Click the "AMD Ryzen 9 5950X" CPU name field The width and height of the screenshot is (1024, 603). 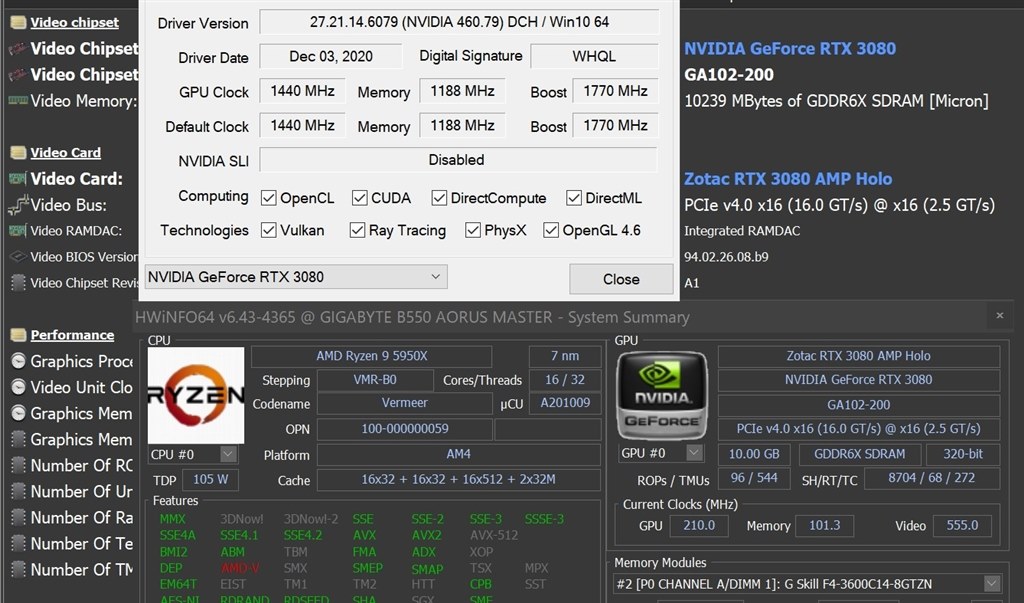(372, 356)
